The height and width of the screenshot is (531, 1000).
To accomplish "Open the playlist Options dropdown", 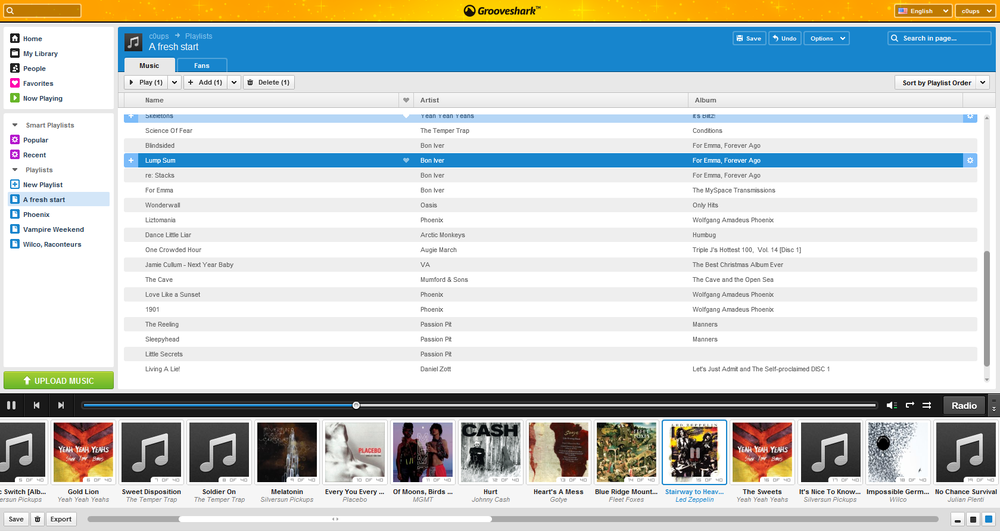I will [827, 38].
